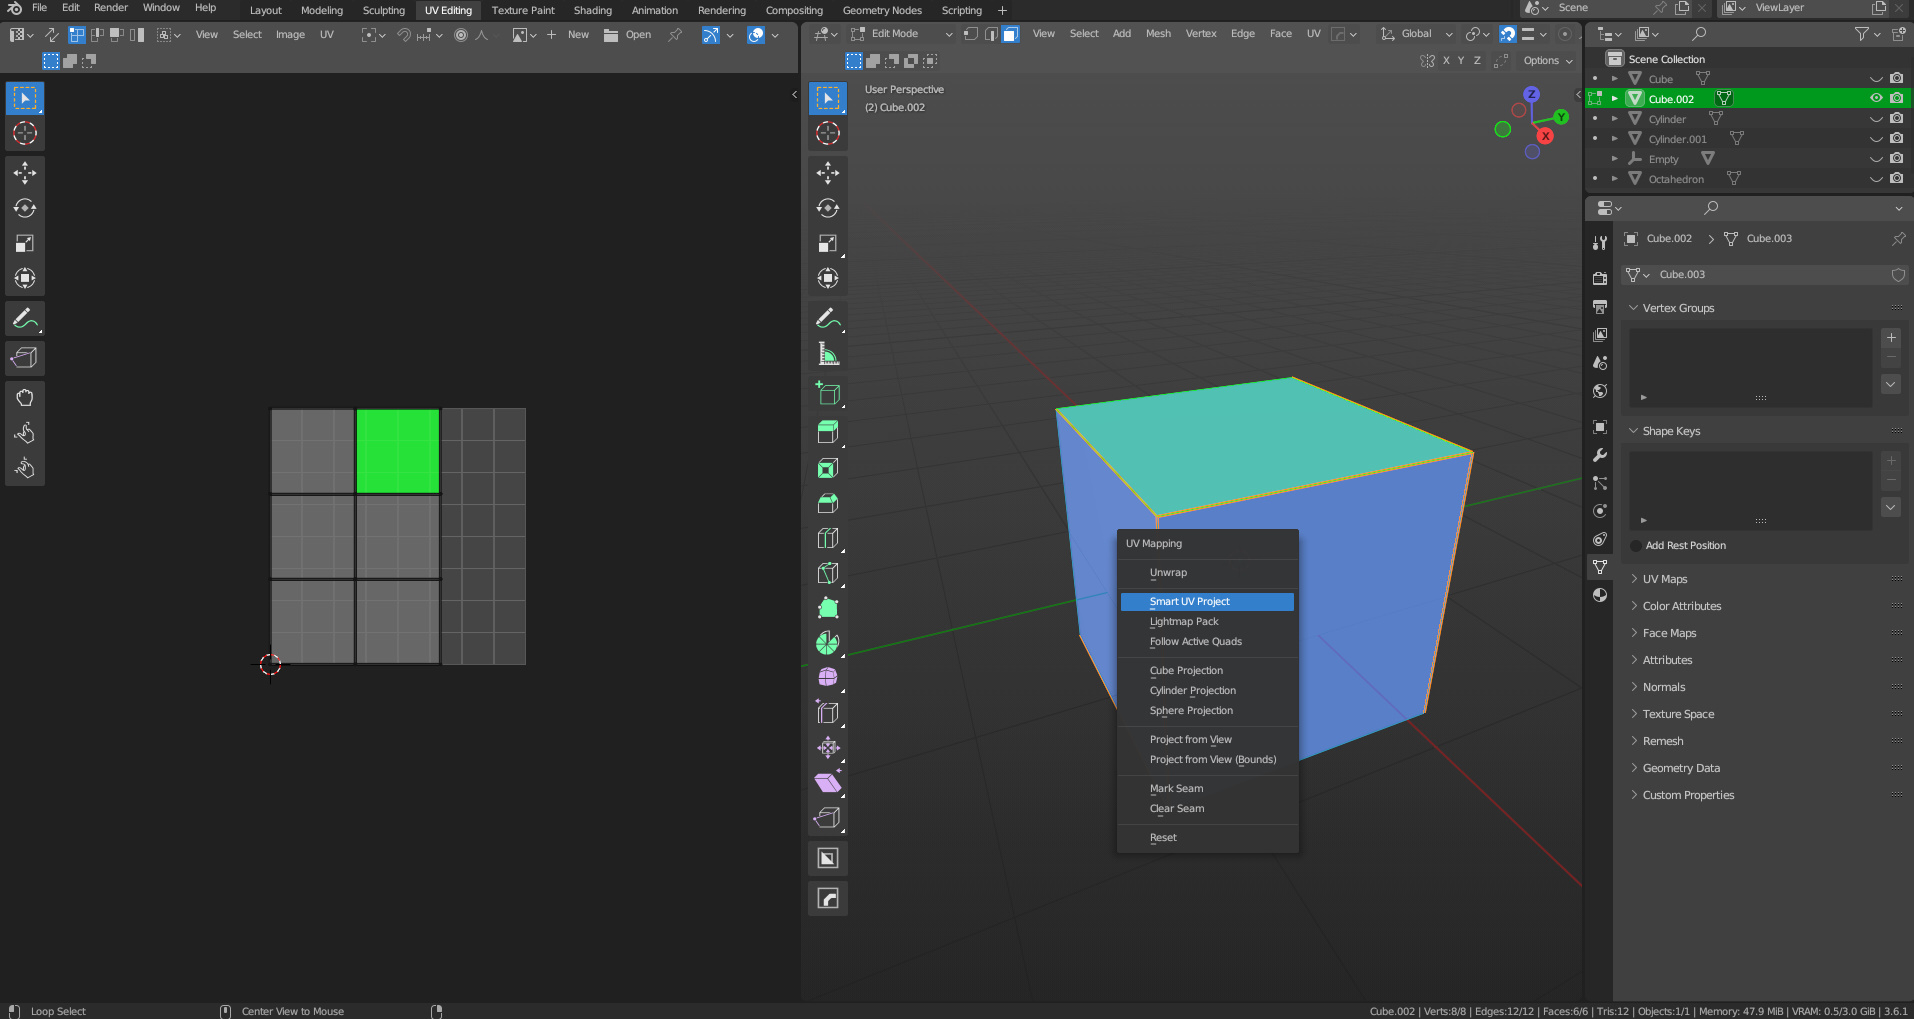
Task: Hide Cube.002 using its eye icon
Action: pyautogui.click(x=1876, y=99)
